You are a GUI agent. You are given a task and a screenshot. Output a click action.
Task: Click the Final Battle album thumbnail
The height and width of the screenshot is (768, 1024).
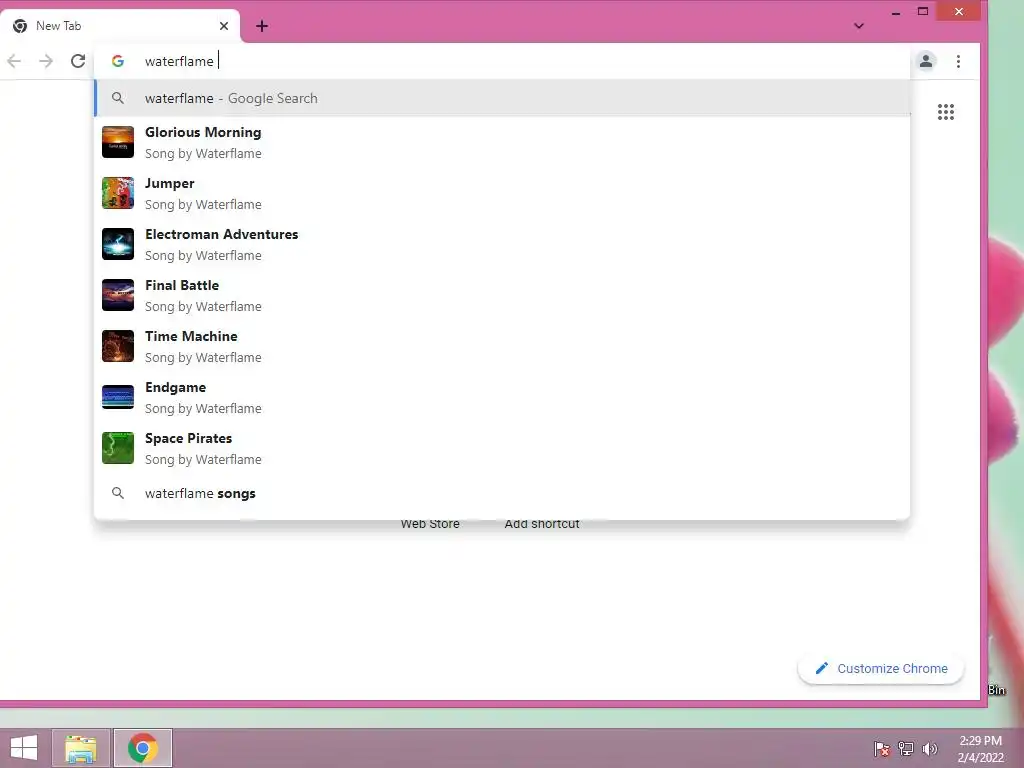click(118, 295)
